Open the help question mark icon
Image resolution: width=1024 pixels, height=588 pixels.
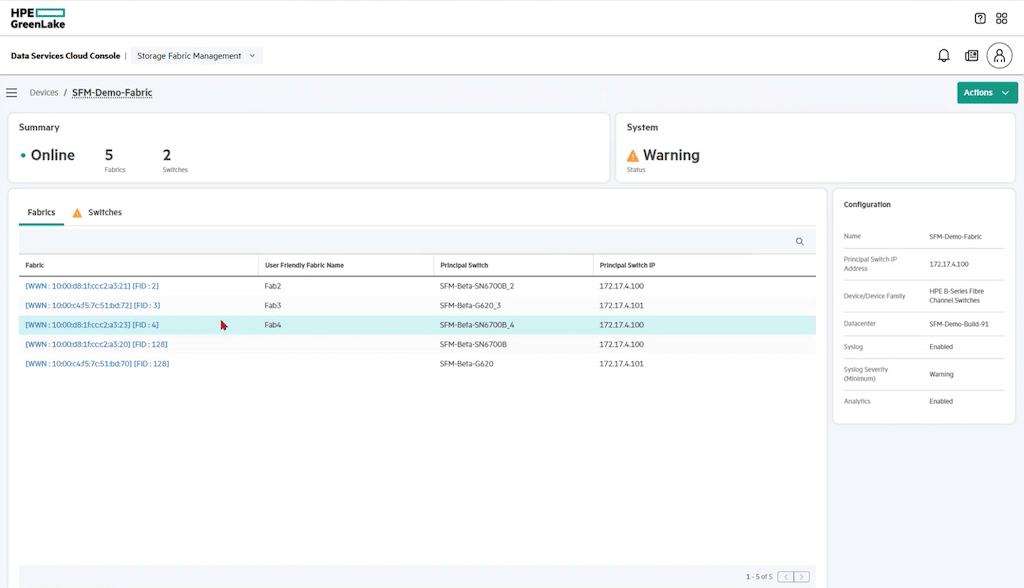tap(980, 18)
